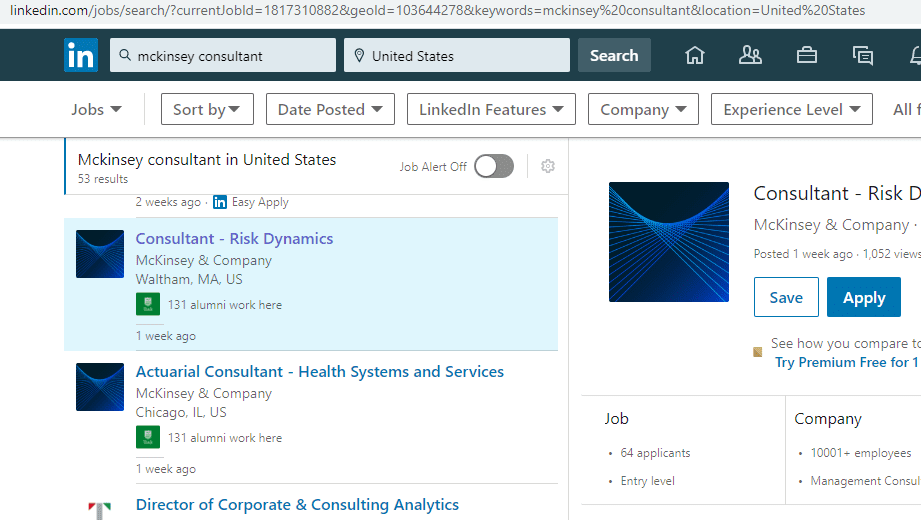Open the LinkedIn Features filter dropdown
This screenshot has height=520, width=921.
[x=490, y=110]
